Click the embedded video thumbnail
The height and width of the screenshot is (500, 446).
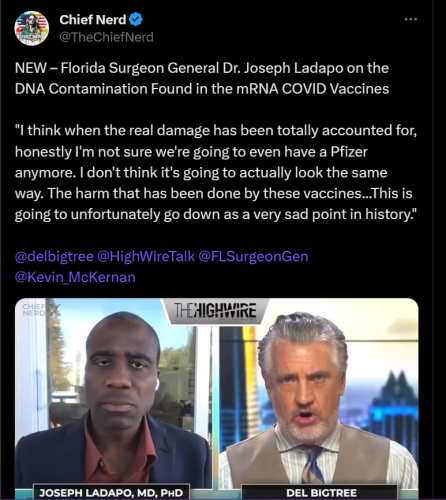[217, 399]
